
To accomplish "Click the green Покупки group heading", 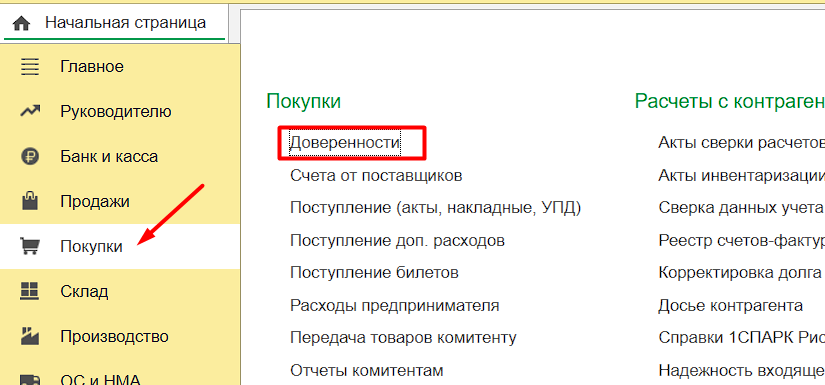I will 304,101.
